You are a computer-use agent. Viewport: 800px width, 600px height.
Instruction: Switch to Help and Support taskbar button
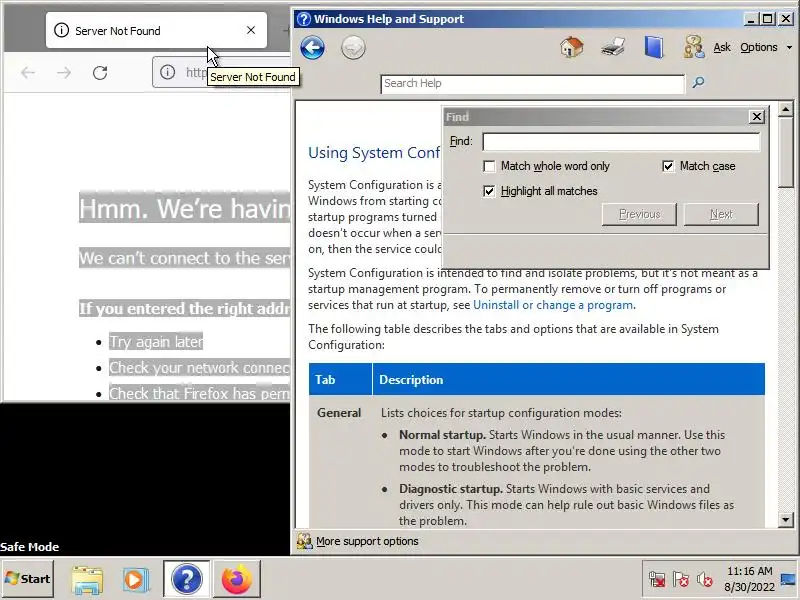[x=187, y=579]
